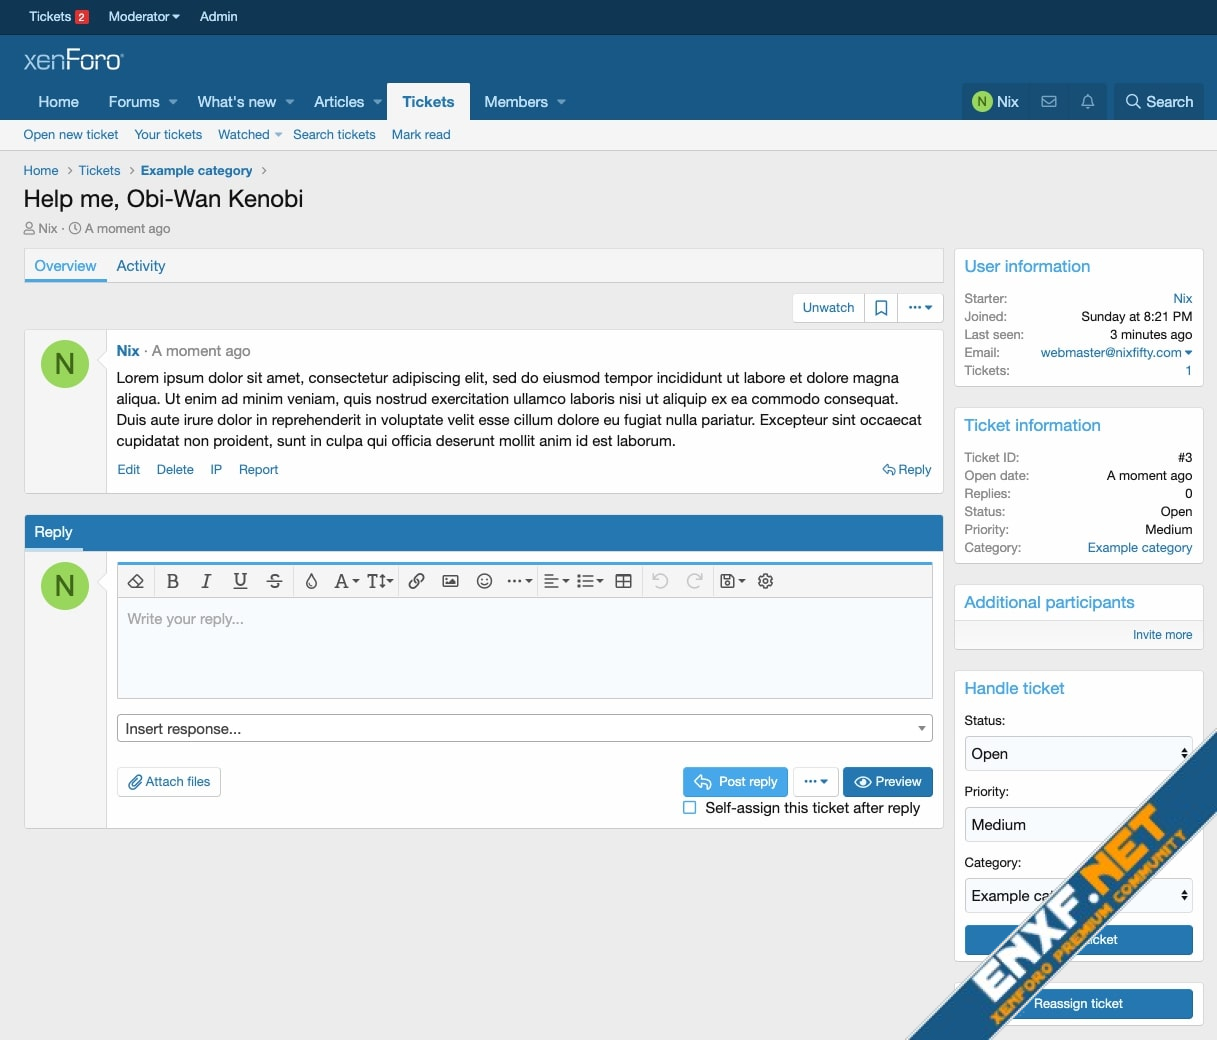Click the Preview button
Viewport: 1217px width, 1040px height.
(888, 782)
